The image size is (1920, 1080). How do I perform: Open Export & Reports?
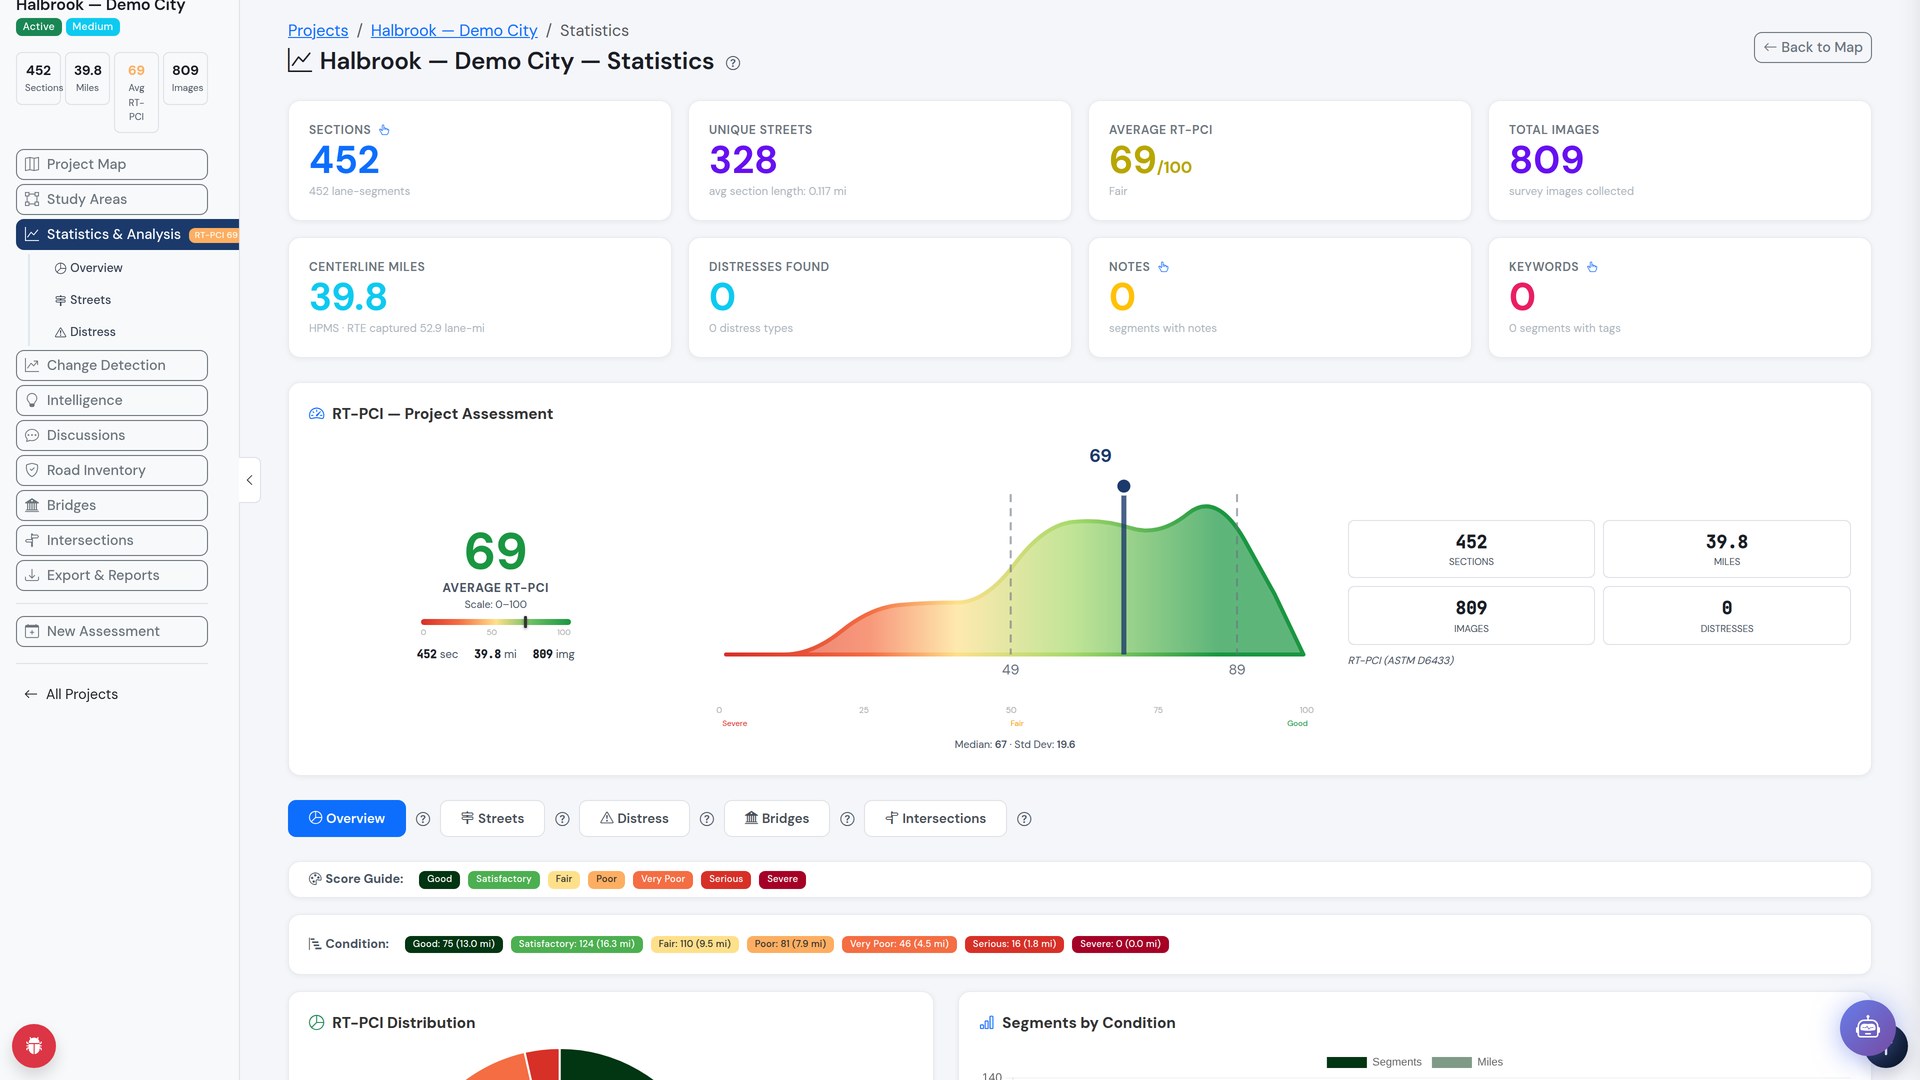click(x=112, y=575)
